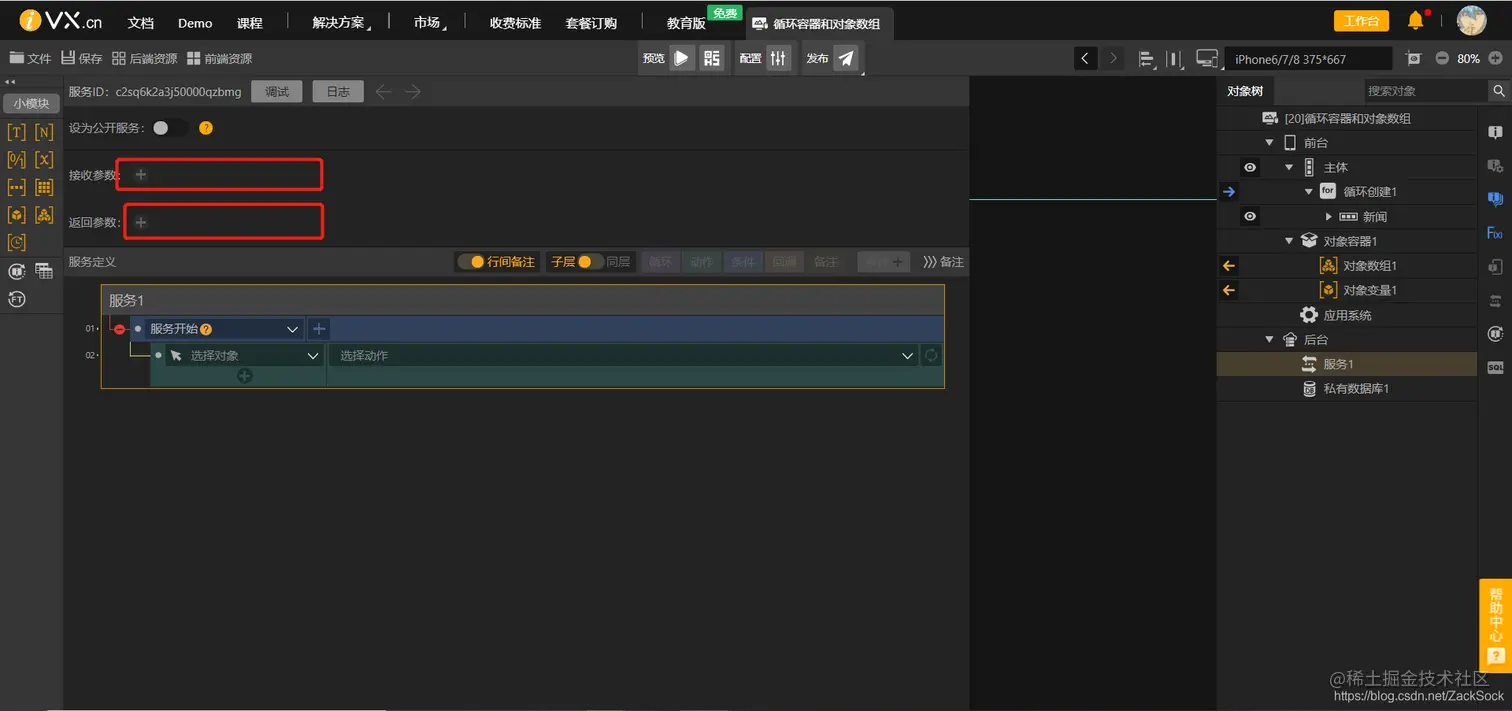Screen dimensions: 1512x711
Task: Toggle the 子层/同层 switch
Action: click(x=590, y=262)
